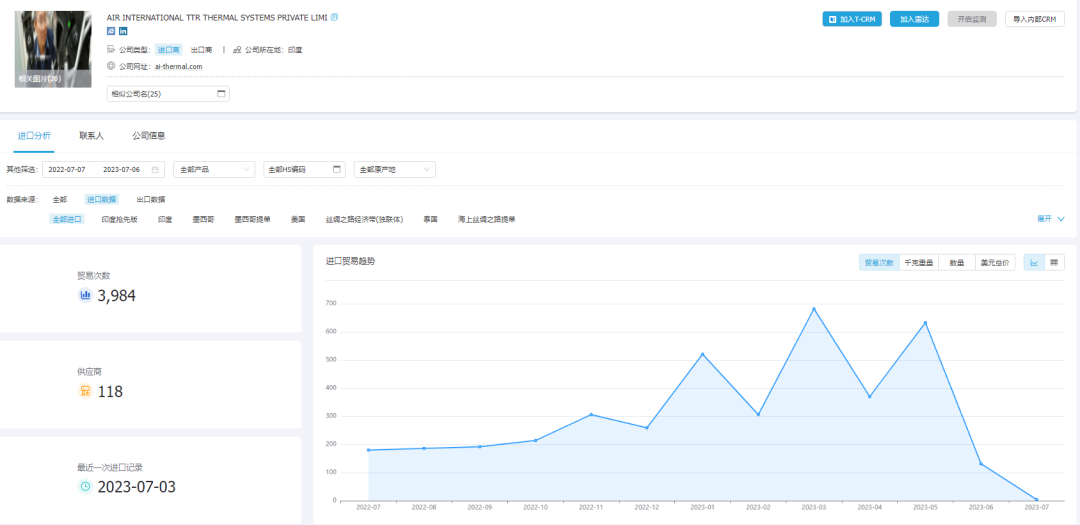
Task: Click the icon in 全部HS编码 field
Action: click(x=337, y=170)
